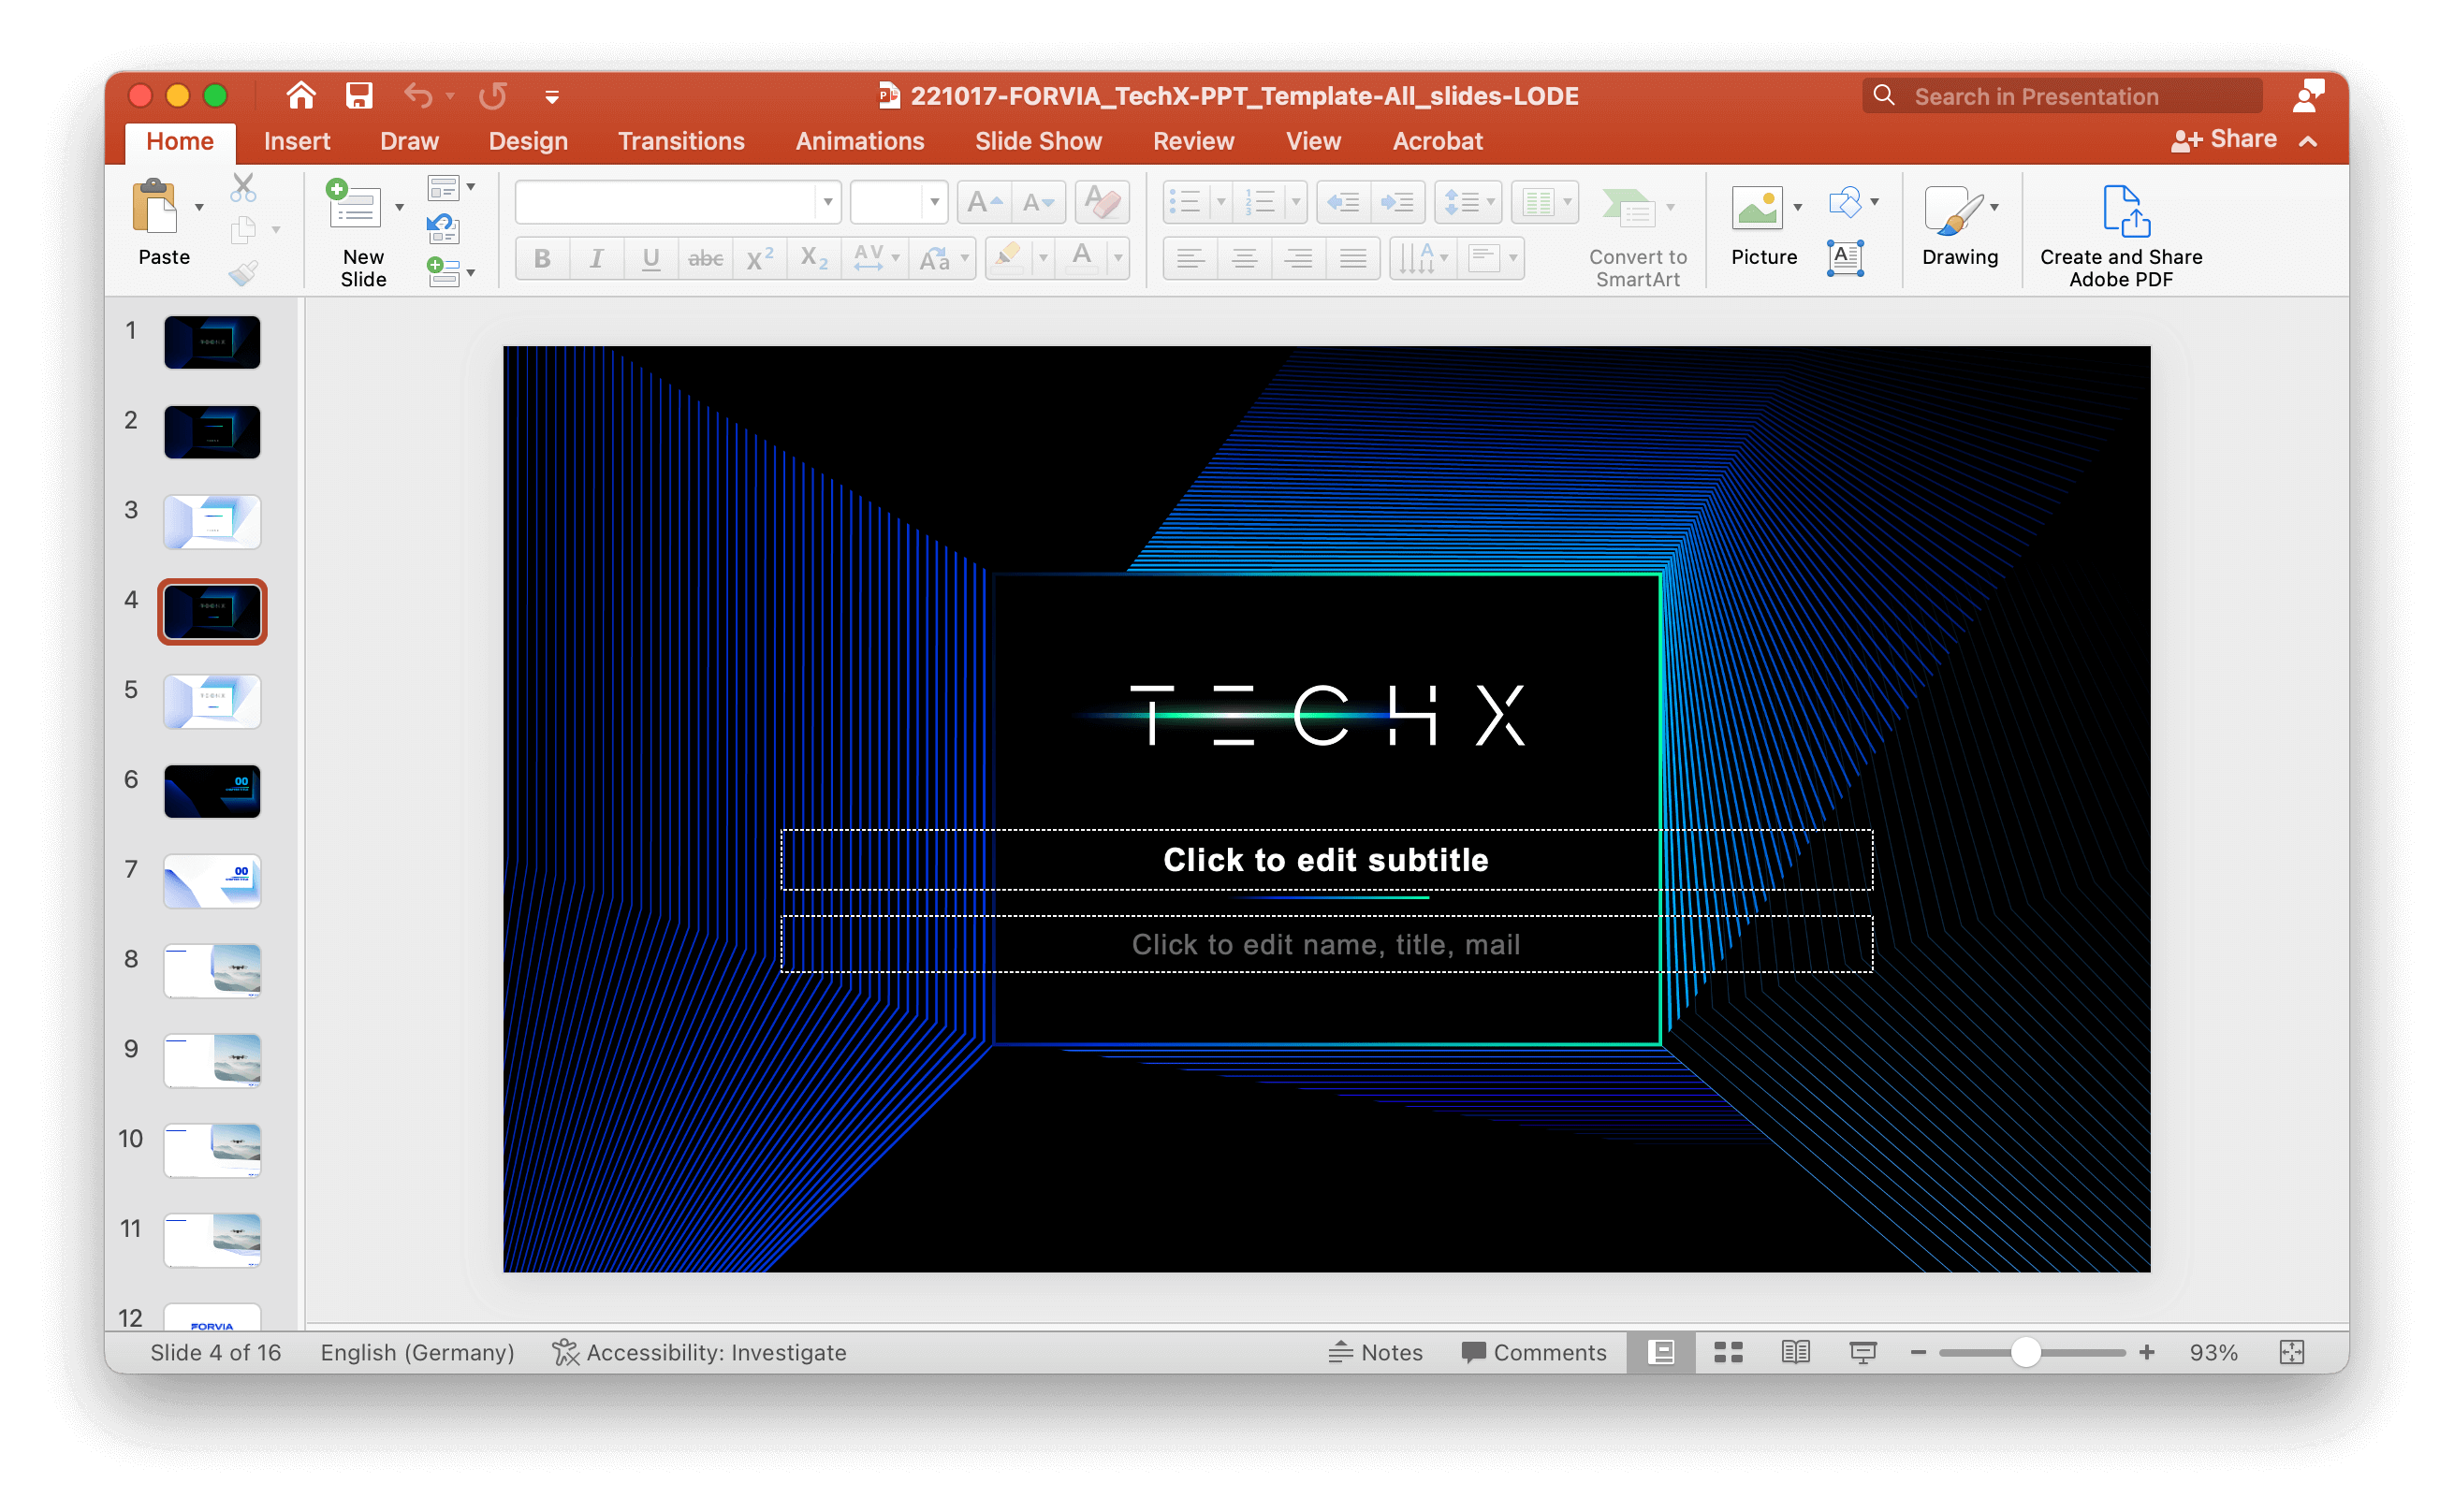Apply the font color swatch
Viewport: 2454px width, 1512px height.
coord(1082,258)
